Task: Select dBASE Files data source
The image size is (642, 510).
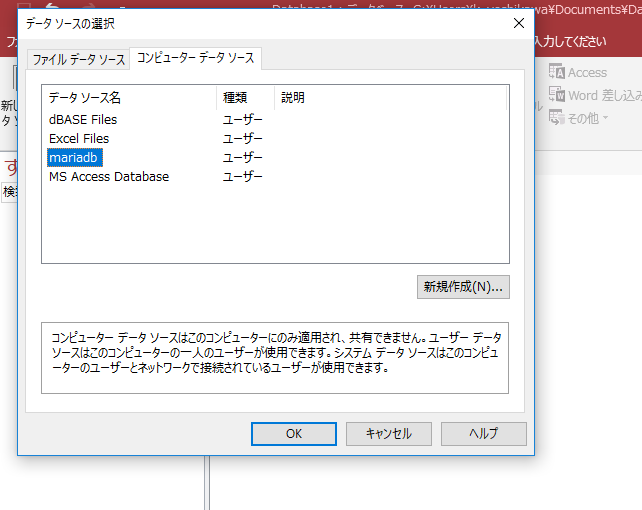Action: 83,120
